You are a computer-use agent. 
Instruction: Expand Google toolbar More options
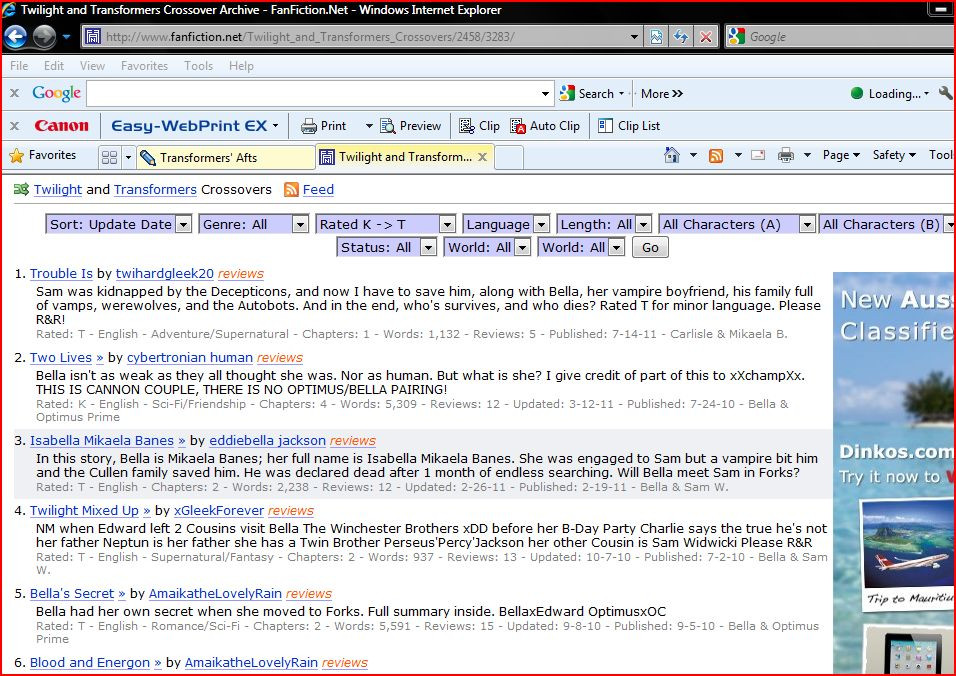[x=662, y=93]
